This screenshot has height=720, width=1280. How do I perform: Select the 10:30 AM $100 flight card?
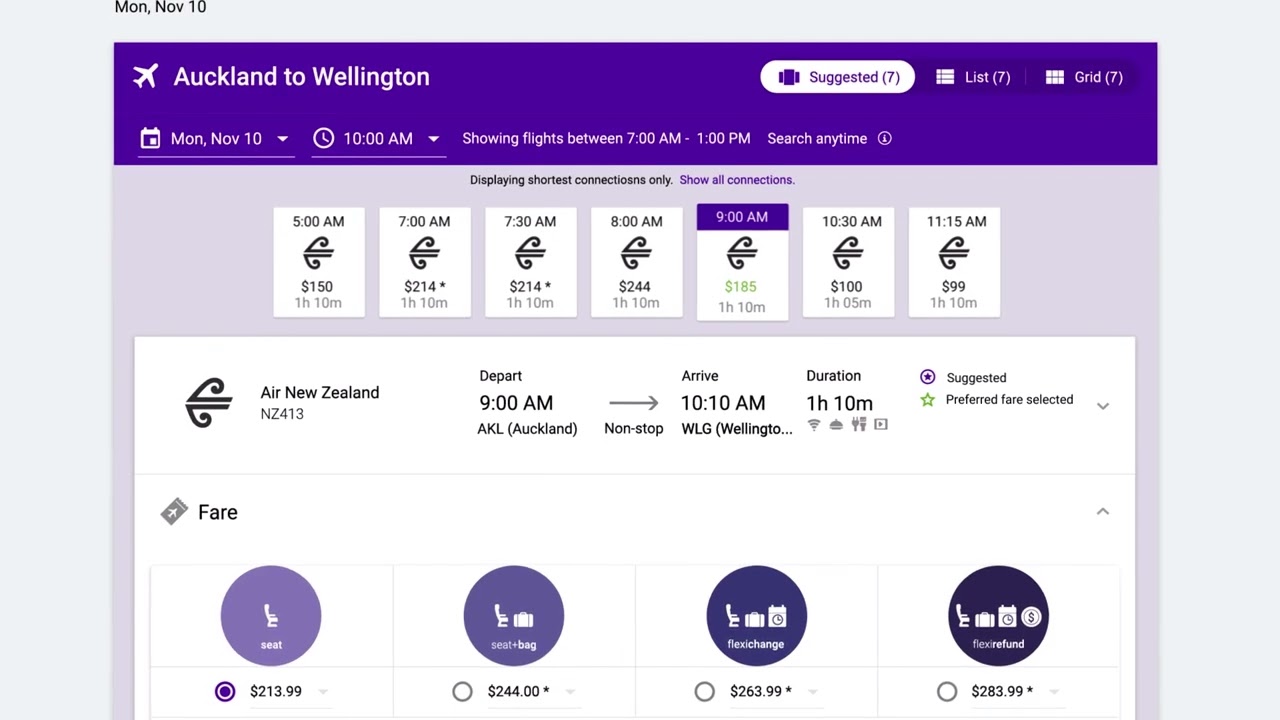(x=848, y=262)
